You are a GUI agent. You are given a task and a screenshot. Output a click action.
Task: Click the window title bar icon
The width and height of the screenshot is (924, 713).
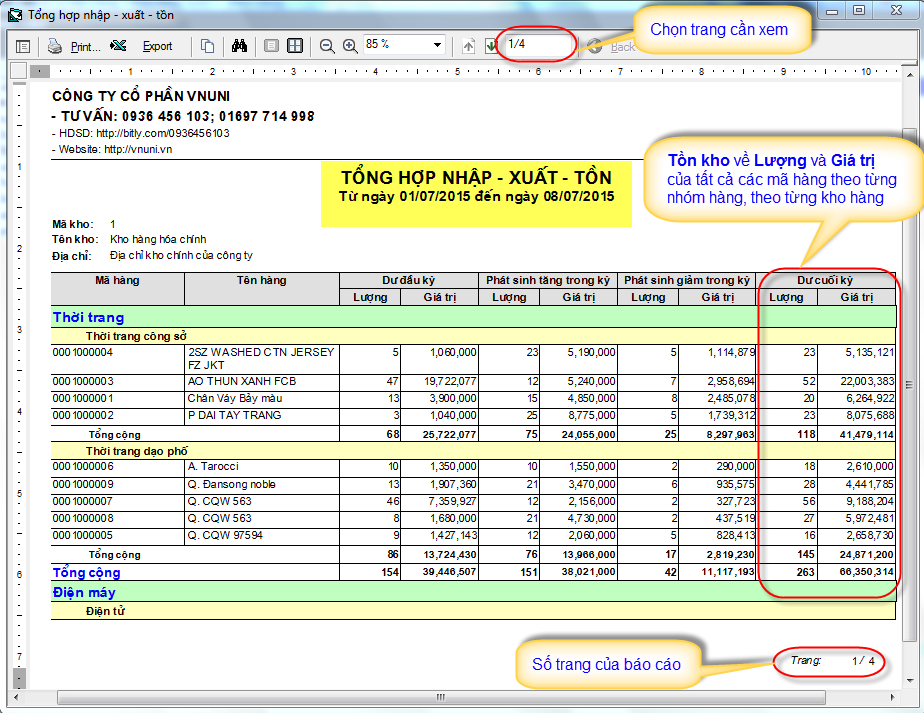click(14, 14)
